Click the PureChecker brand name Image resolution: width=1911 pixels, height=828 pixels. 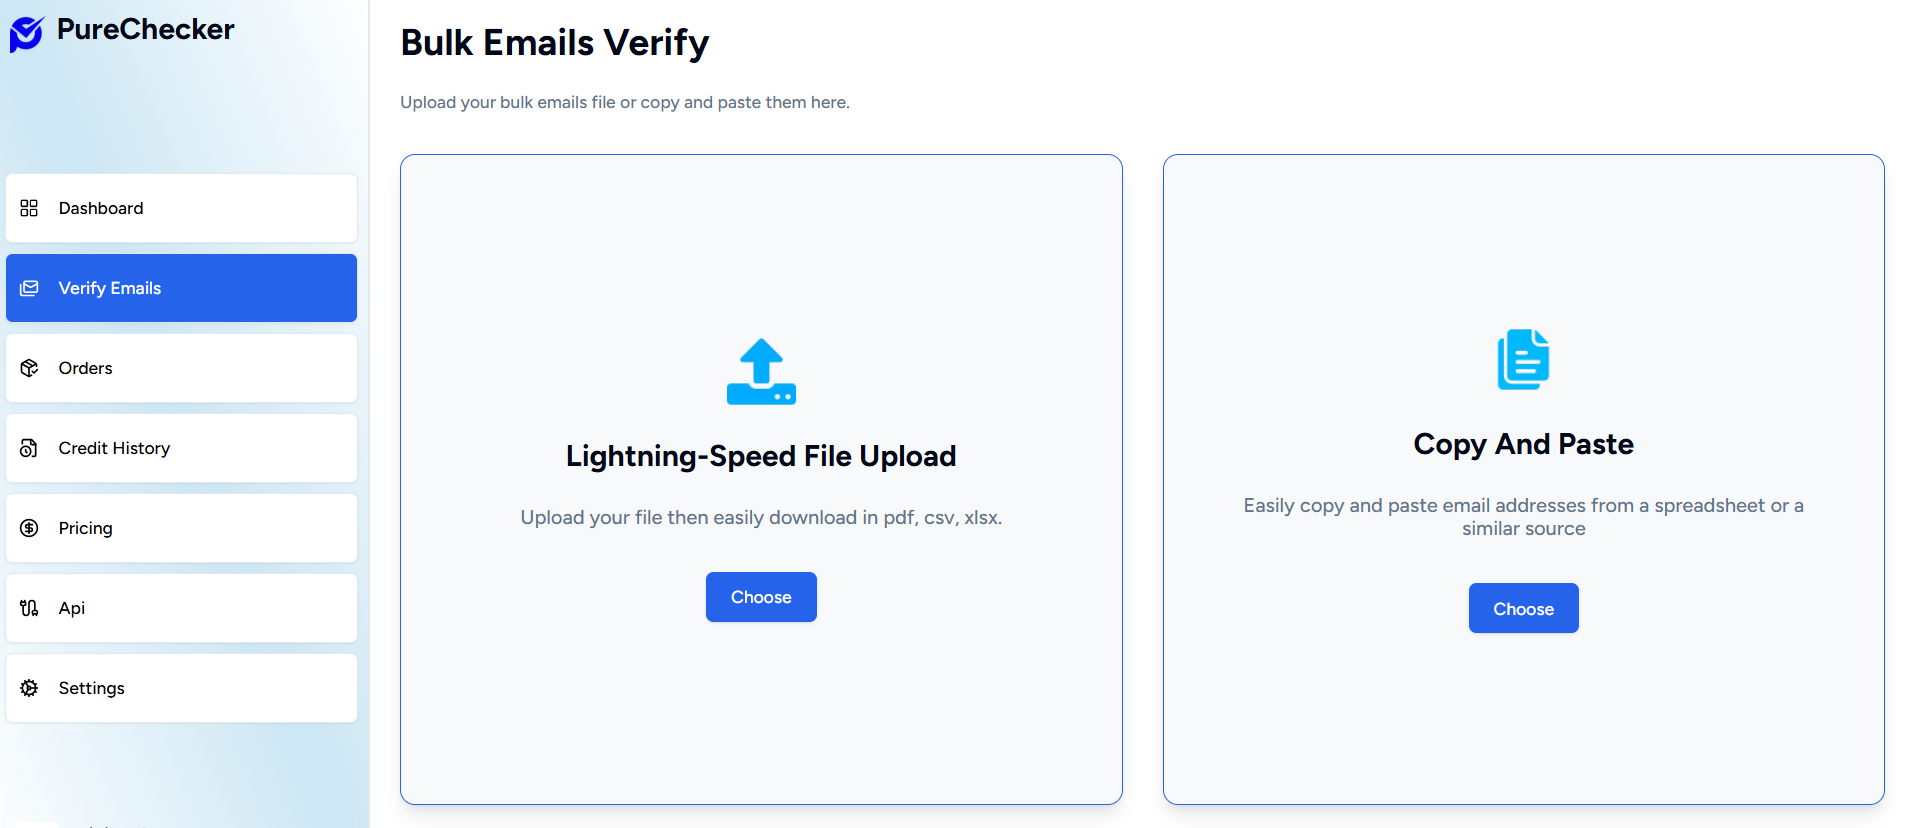(x=145, y=30)
